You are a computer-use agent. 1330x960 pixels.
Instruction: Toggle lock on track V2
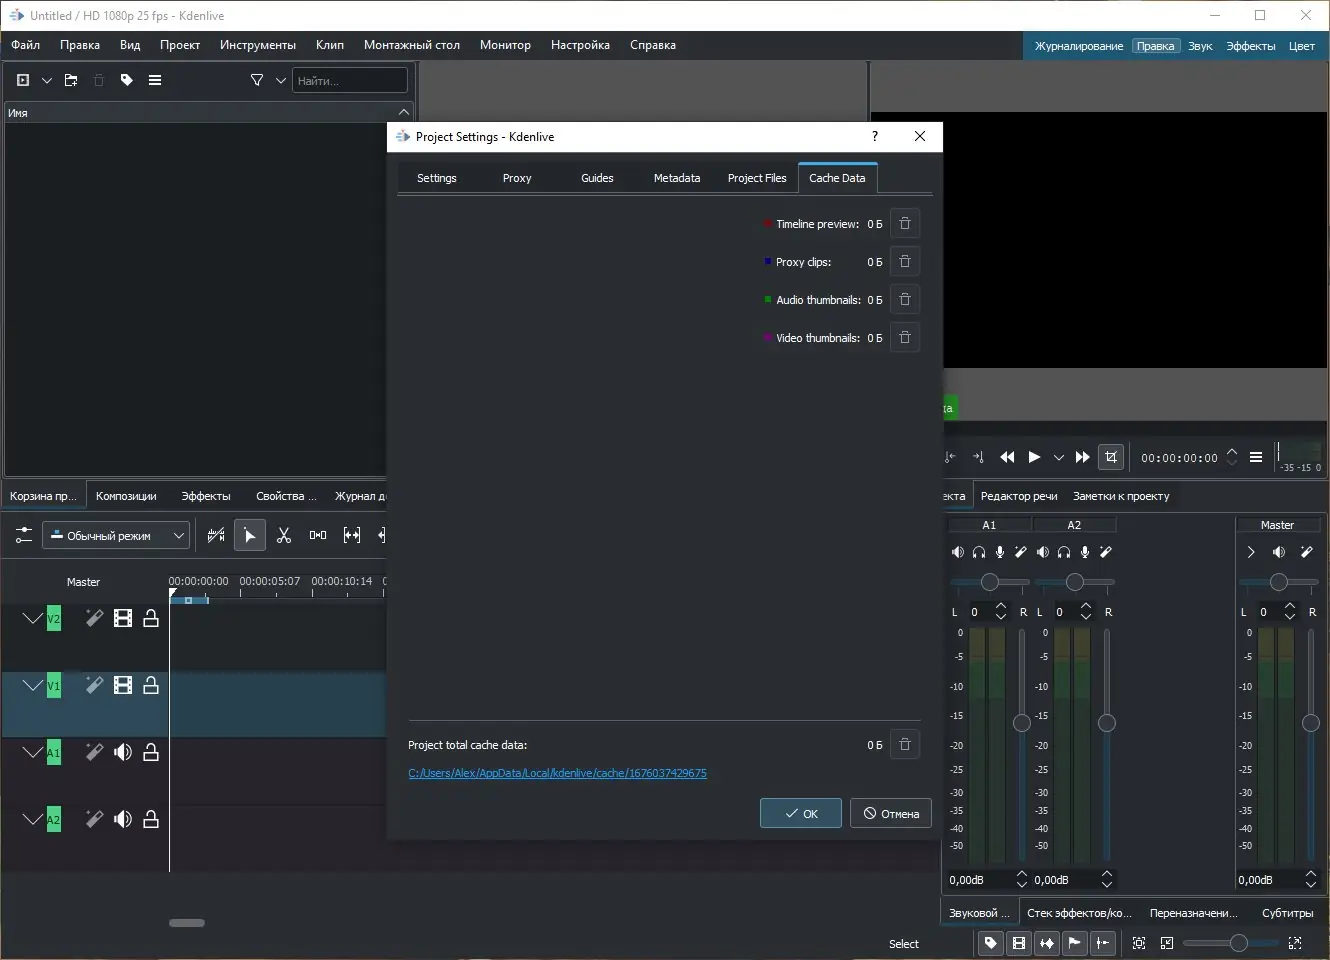tap(151, 619)
